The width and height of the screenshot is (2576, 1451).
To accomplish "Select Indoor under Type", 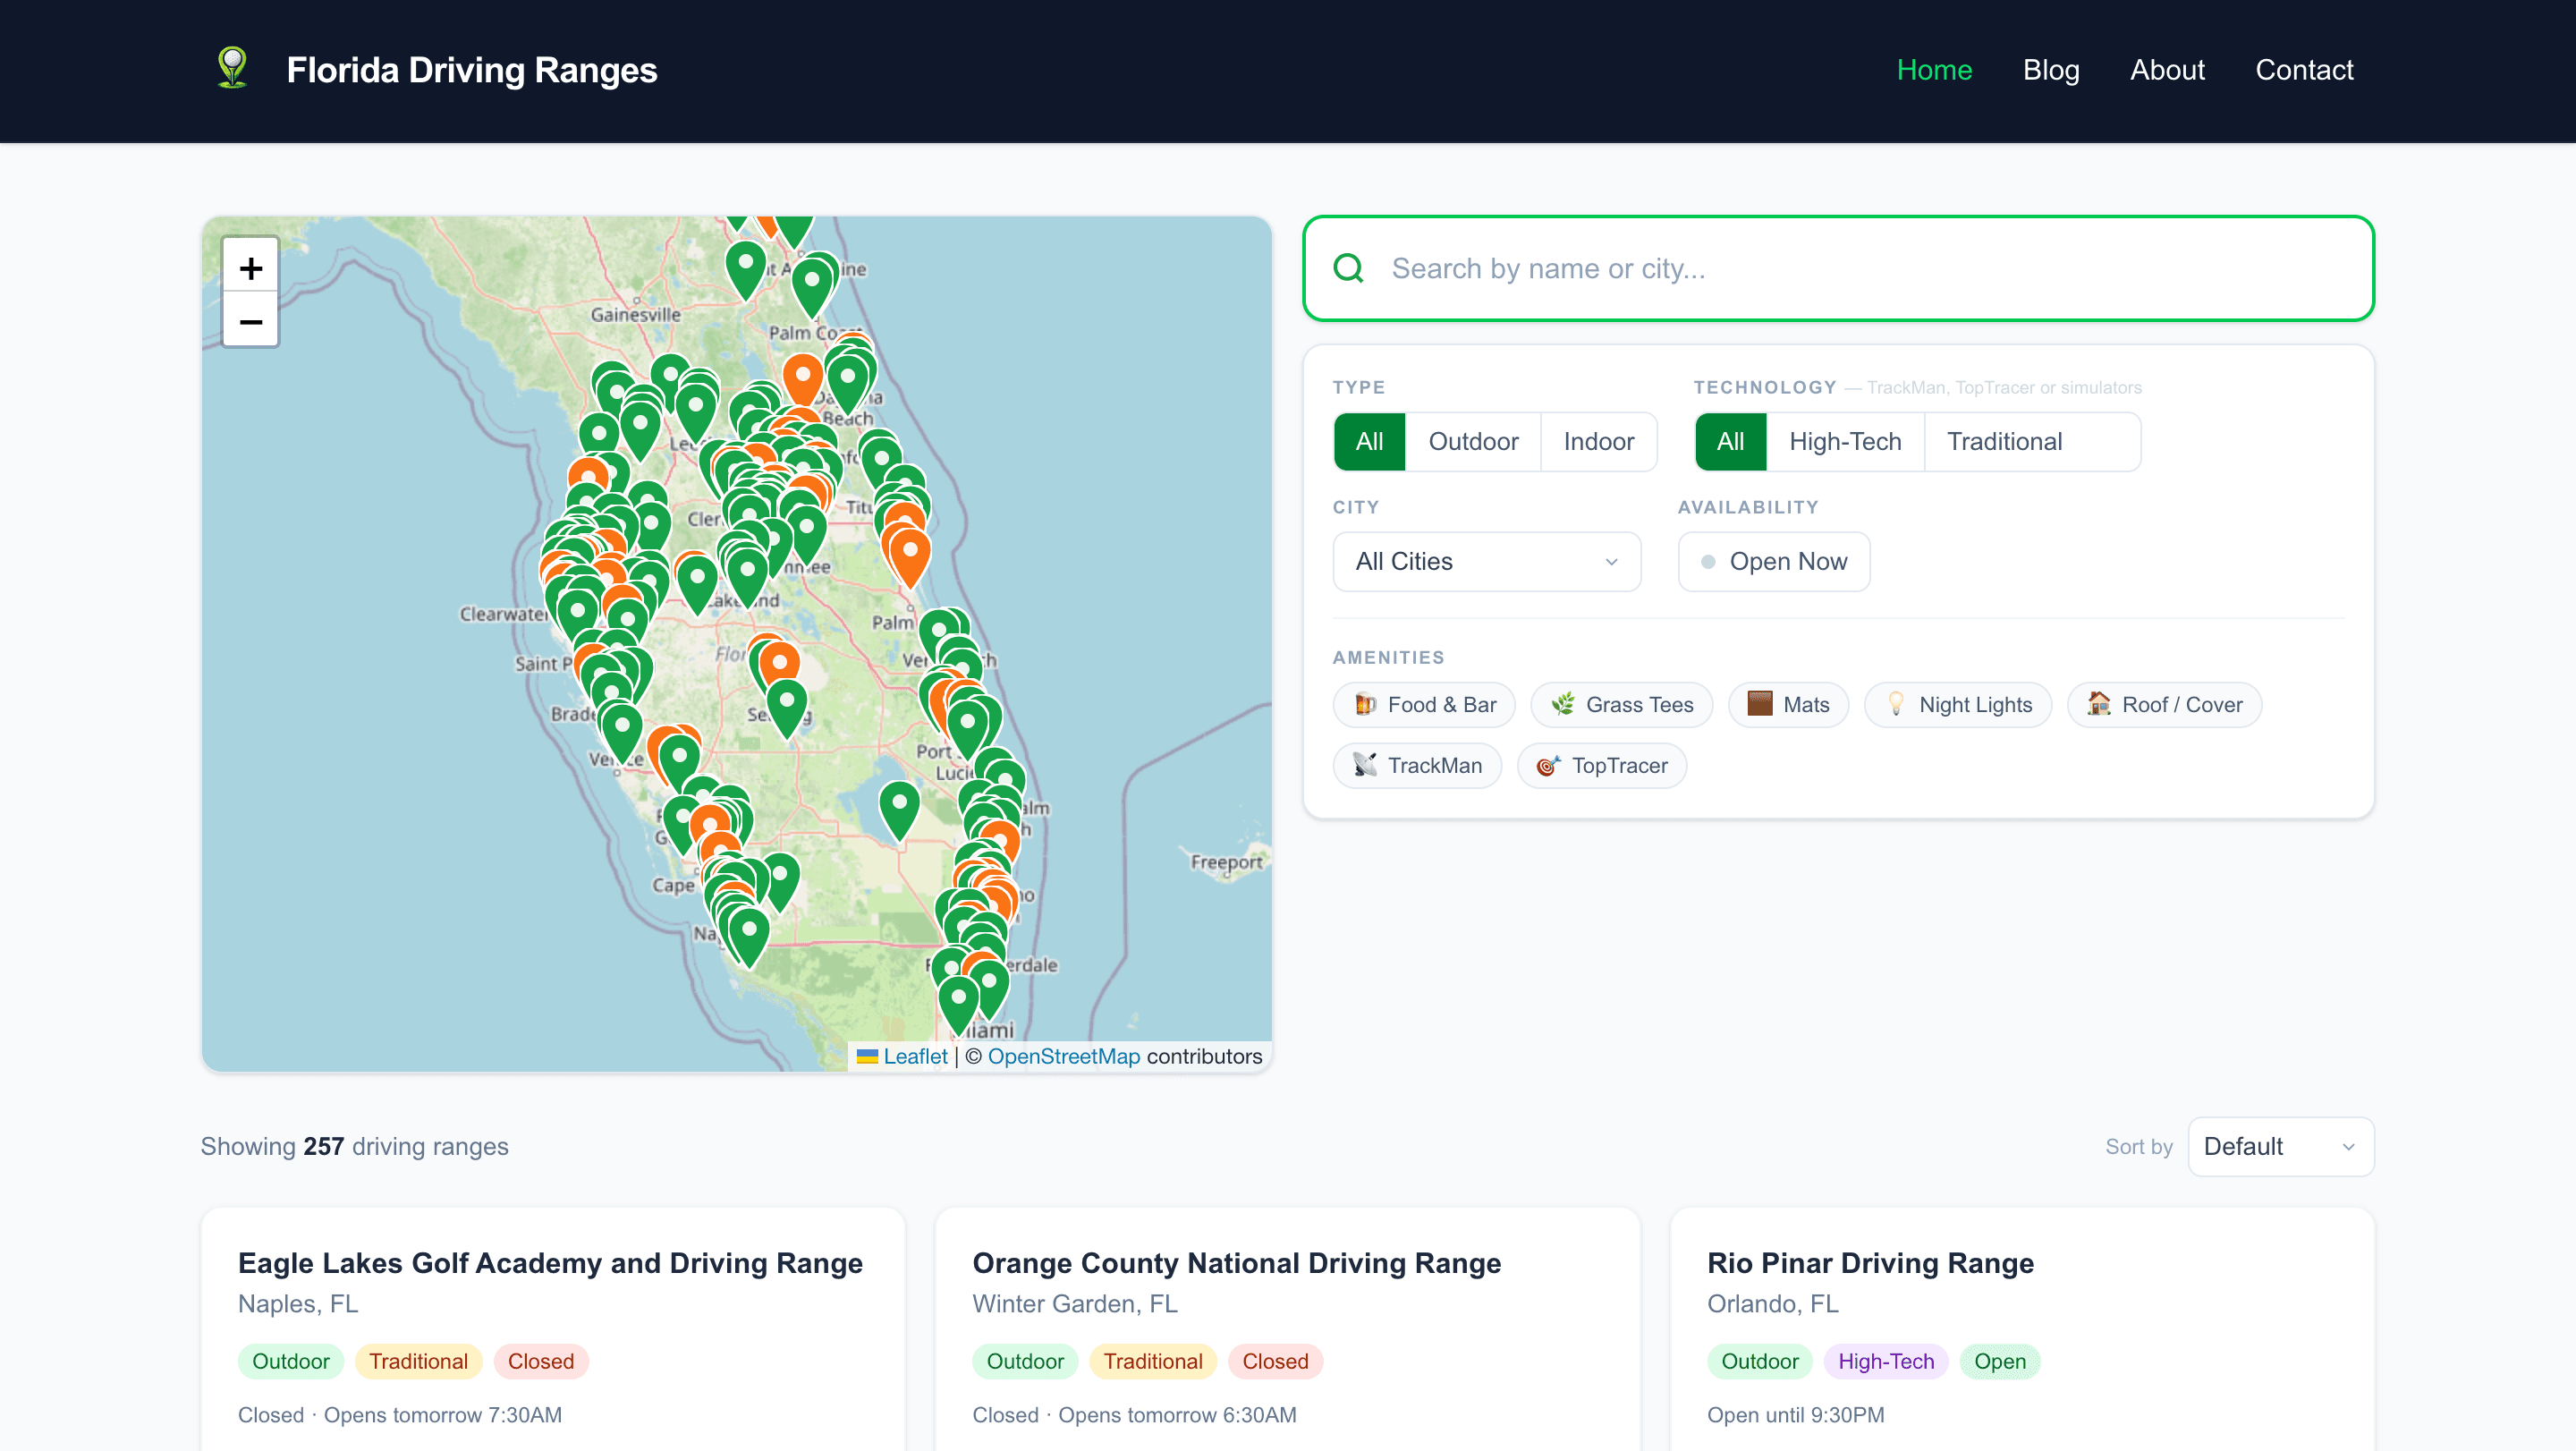I will [1598, 441].
